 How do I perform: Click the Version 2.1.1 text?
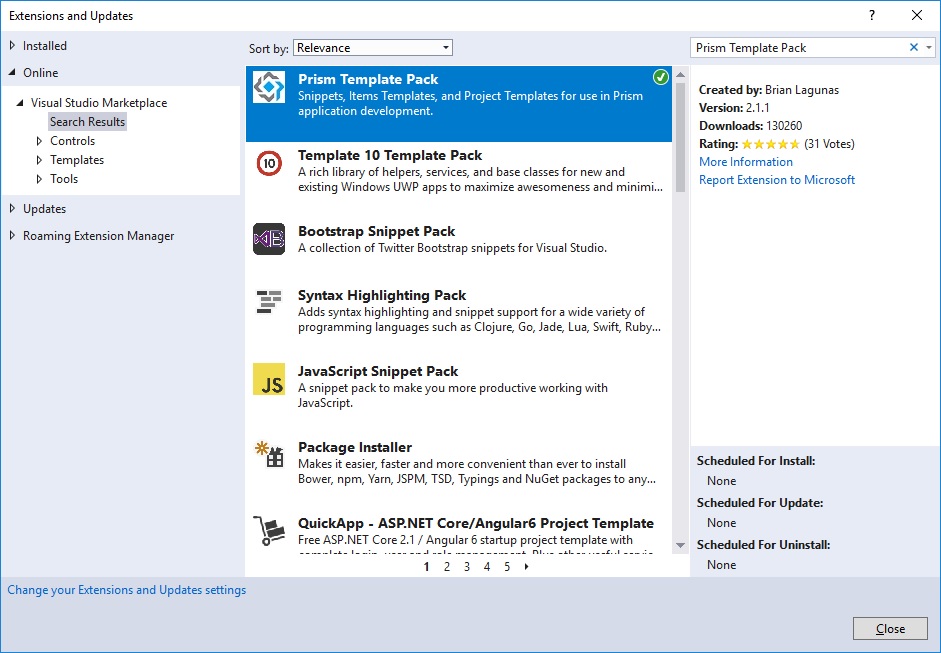tap(734, 108)
